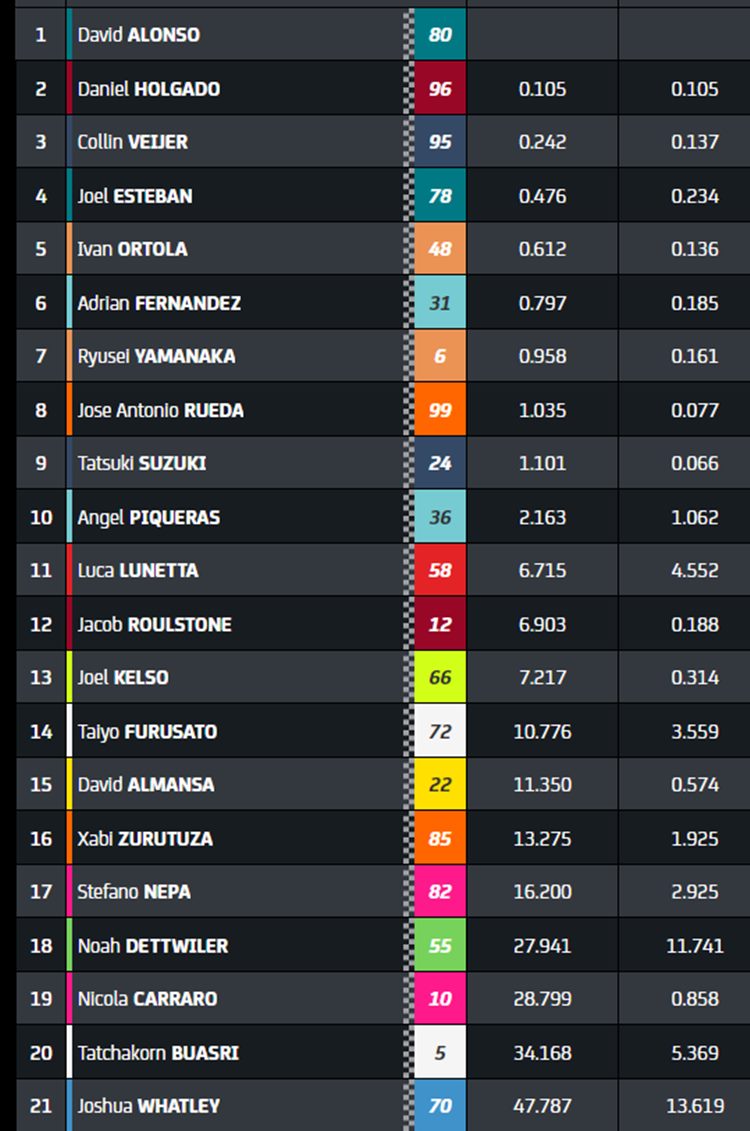Click the blue number 70 badge
750x1131 pixels.
[x=440, y=1106]
